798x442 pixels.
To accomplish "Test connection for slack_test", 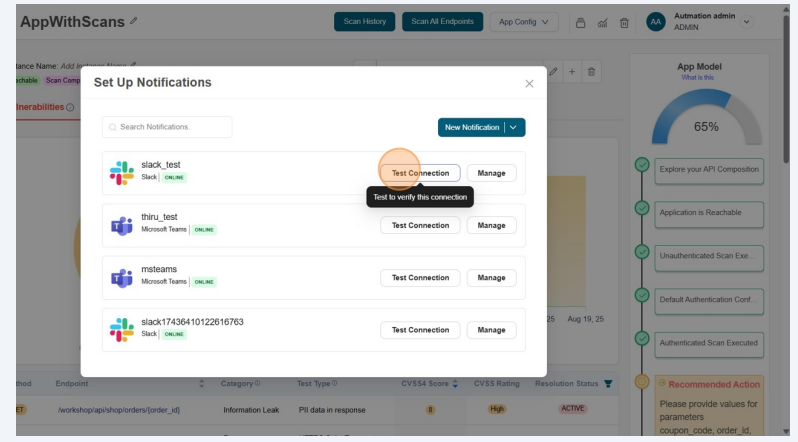I will click(x=420, y=173).
